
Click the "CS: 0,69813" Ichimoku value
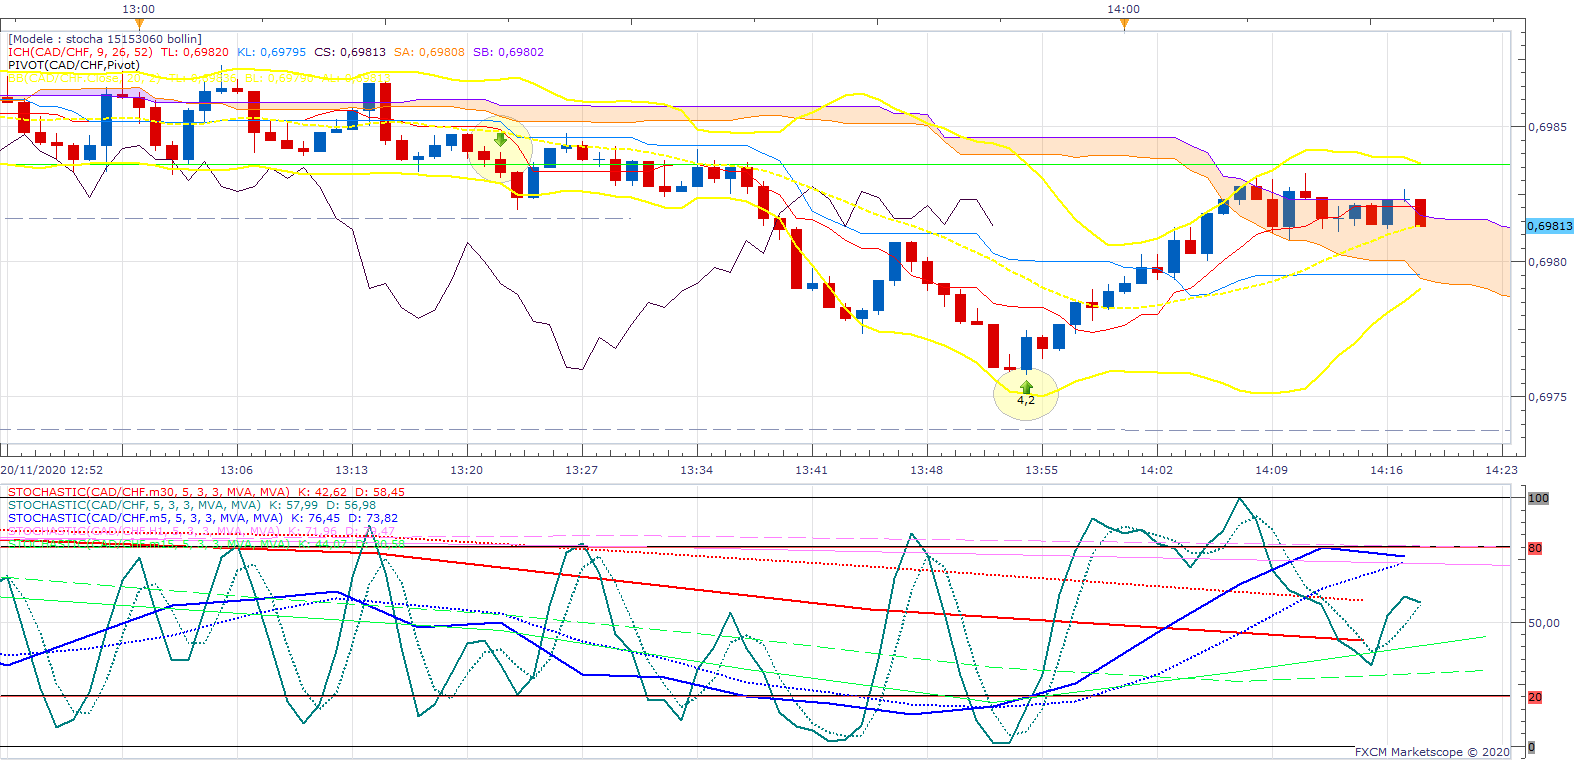[x=350, y=52]
